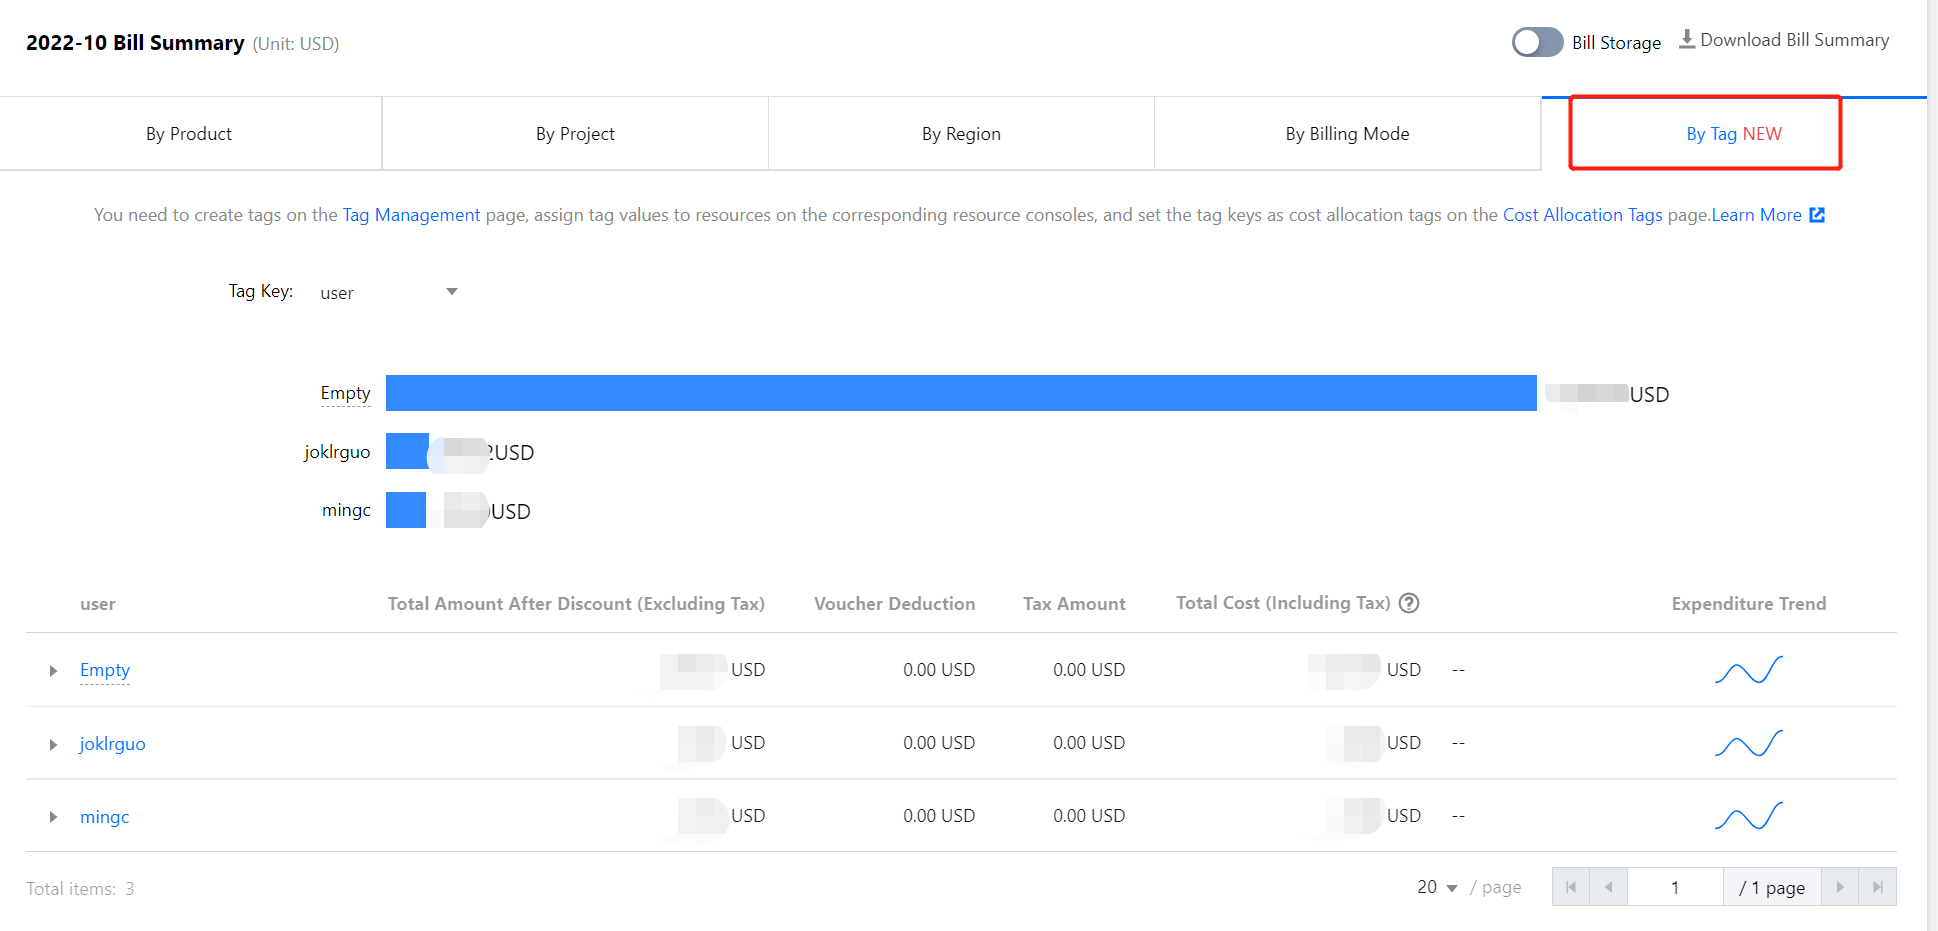Click the Total items: 3 text
Image resolution: width=1938 pixels, height=931 pixels.
(80, 889)
